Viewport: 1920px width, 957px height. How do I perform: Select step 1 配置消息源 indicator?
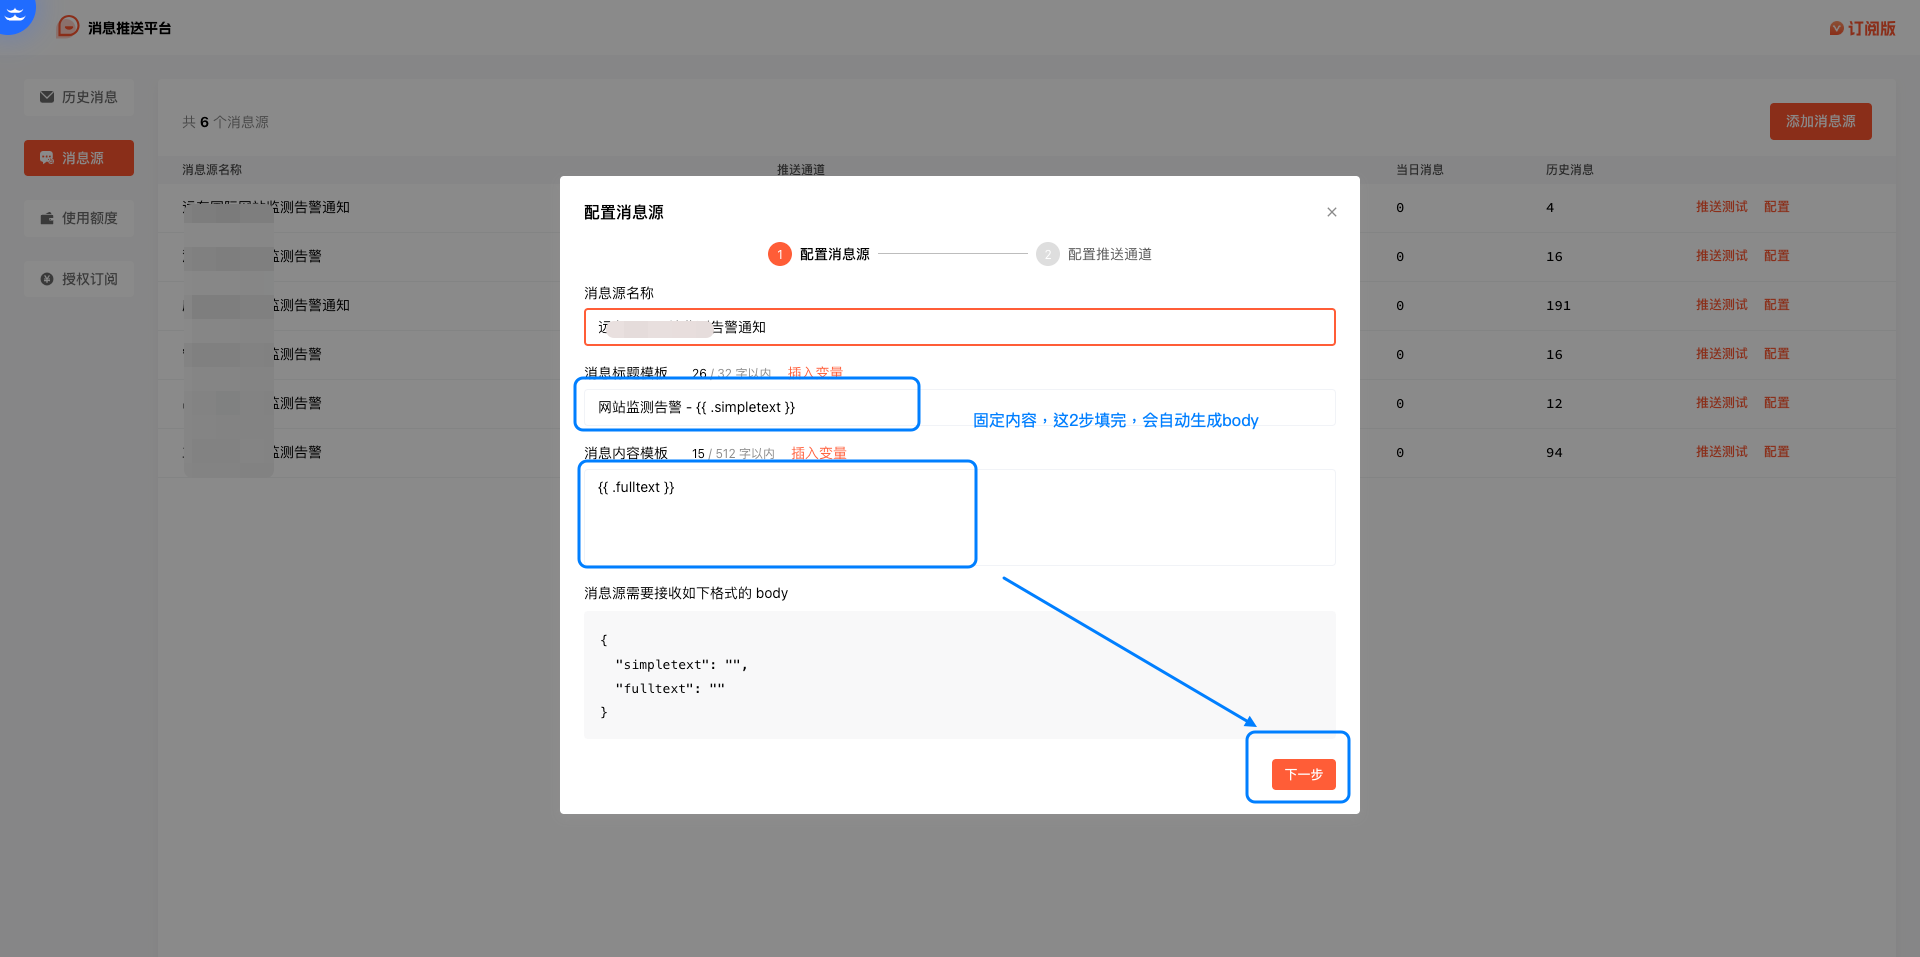point(780,254)
